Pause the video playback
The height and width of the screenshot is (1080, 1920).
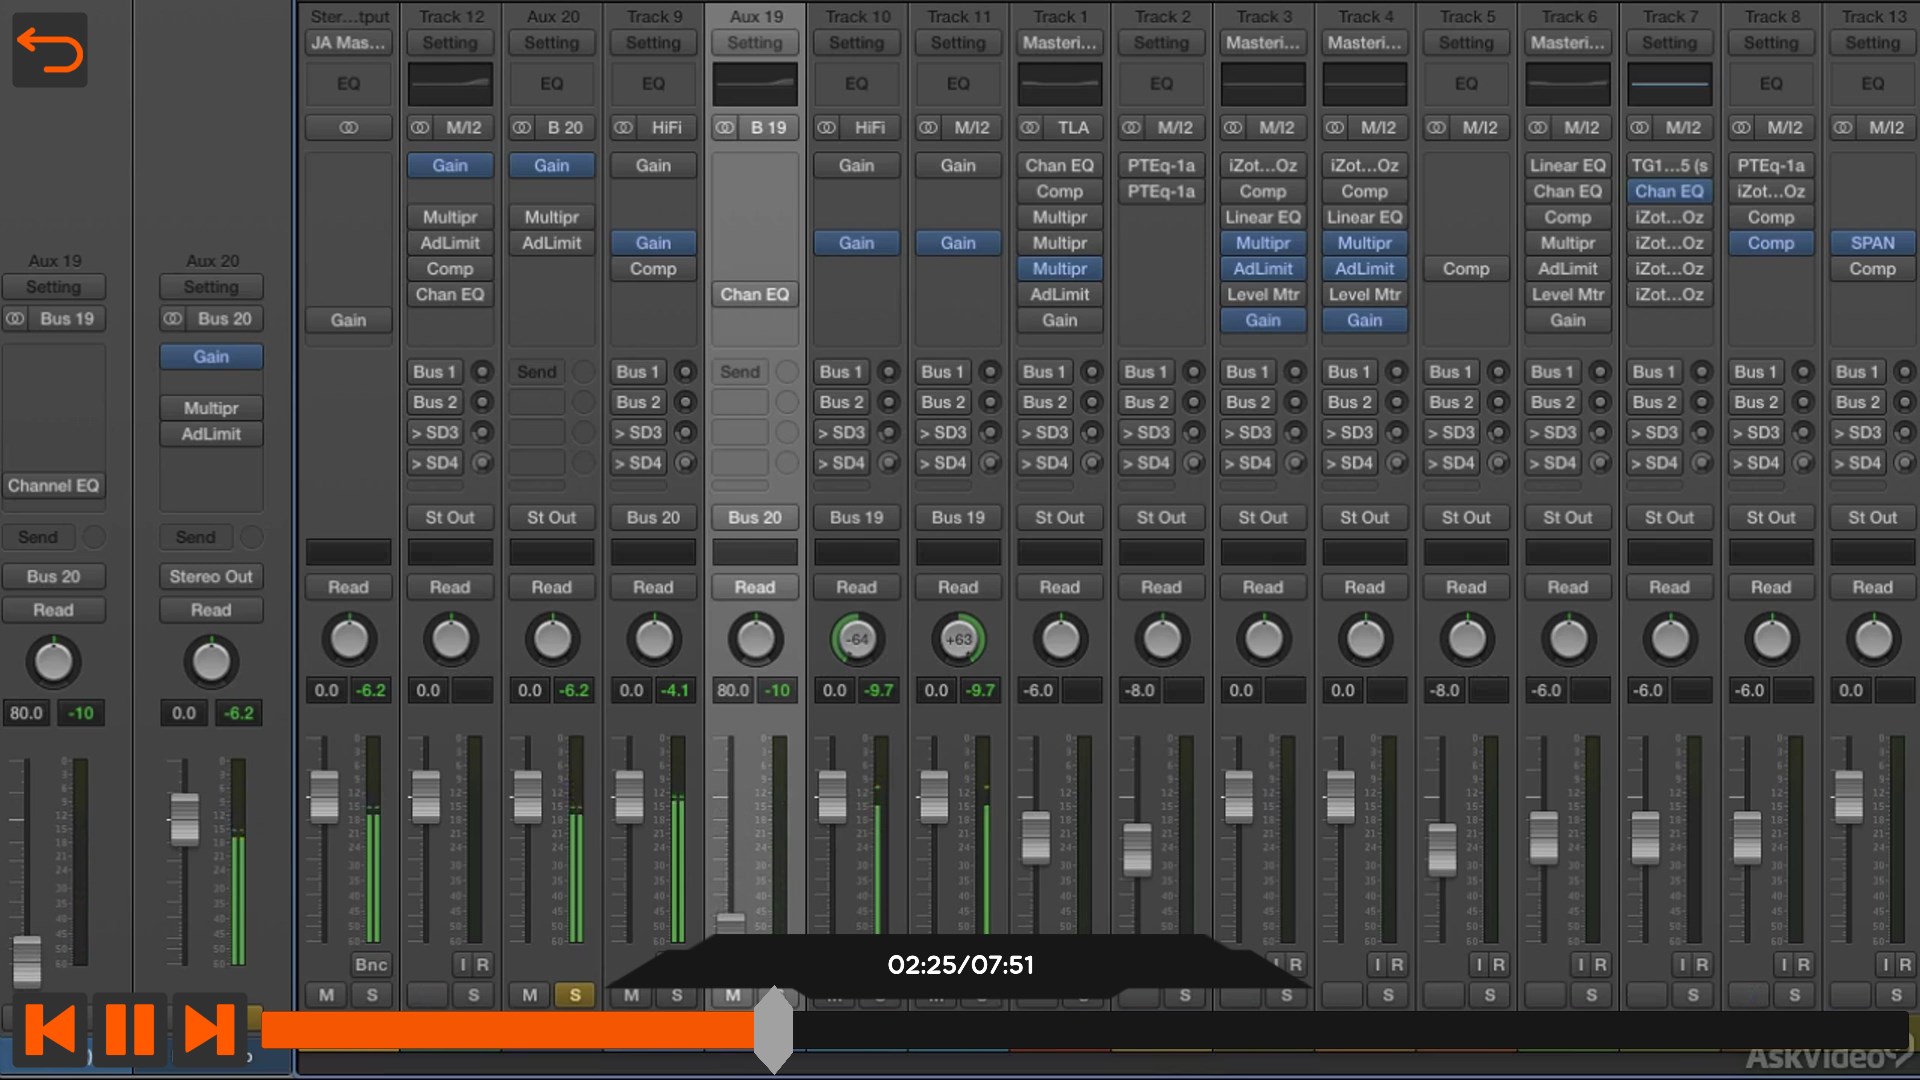point(130,1029)
